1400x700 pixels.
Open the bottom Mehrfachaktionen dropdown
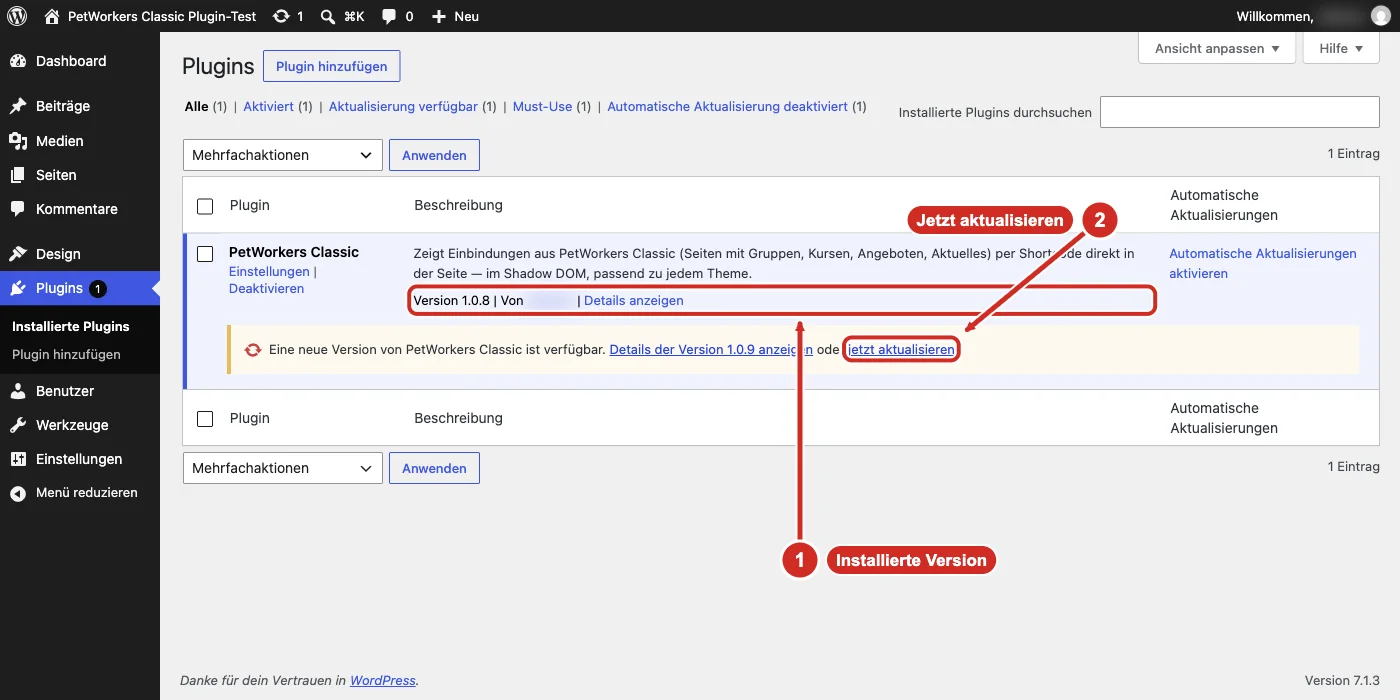283,468
